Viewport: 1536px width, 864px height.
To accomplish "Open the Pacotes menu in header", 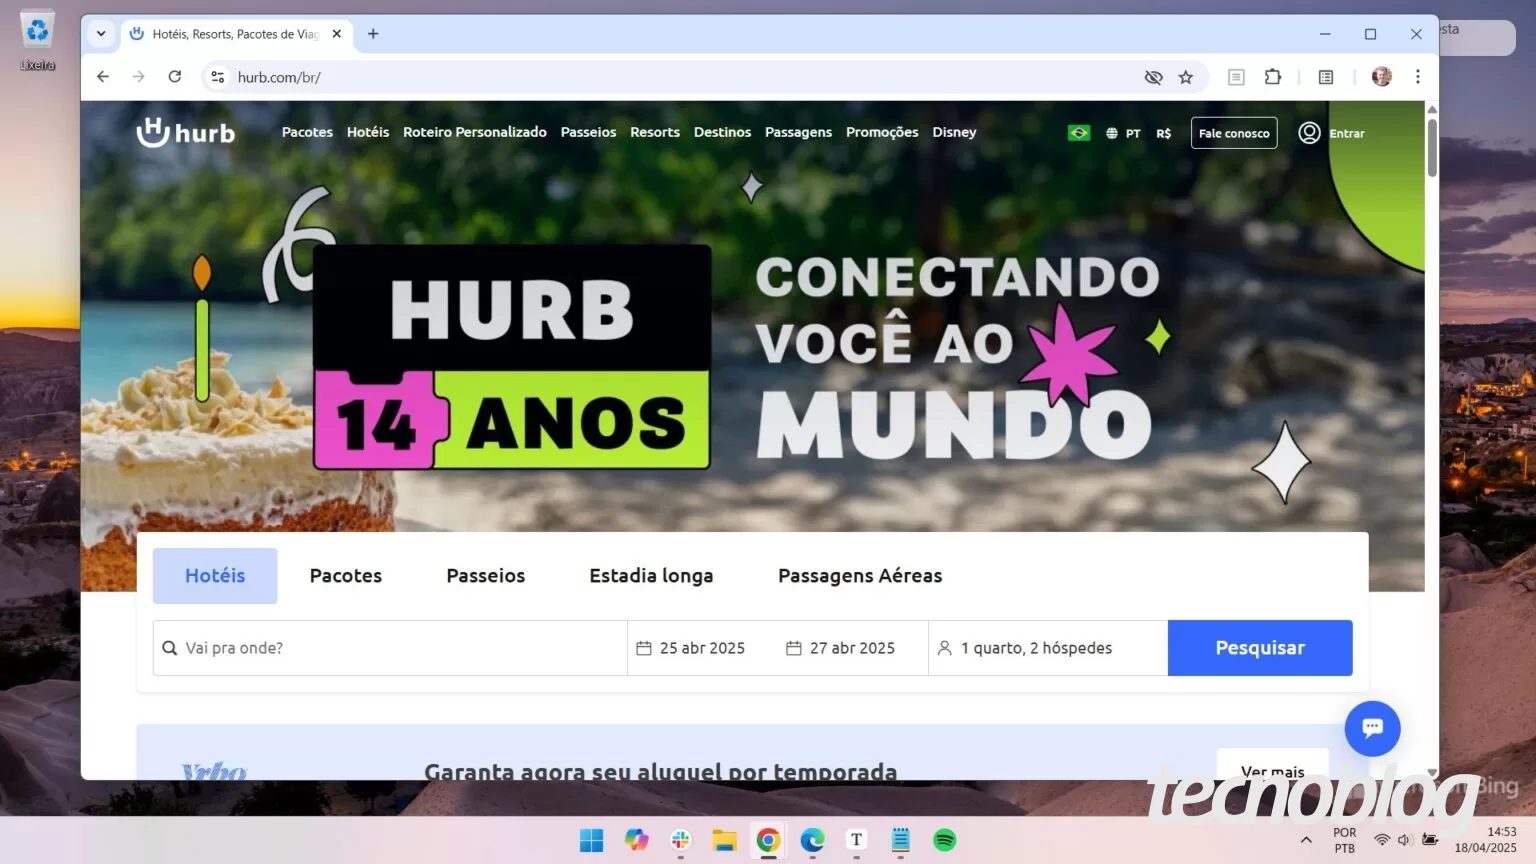I will (x=307, y=132).
